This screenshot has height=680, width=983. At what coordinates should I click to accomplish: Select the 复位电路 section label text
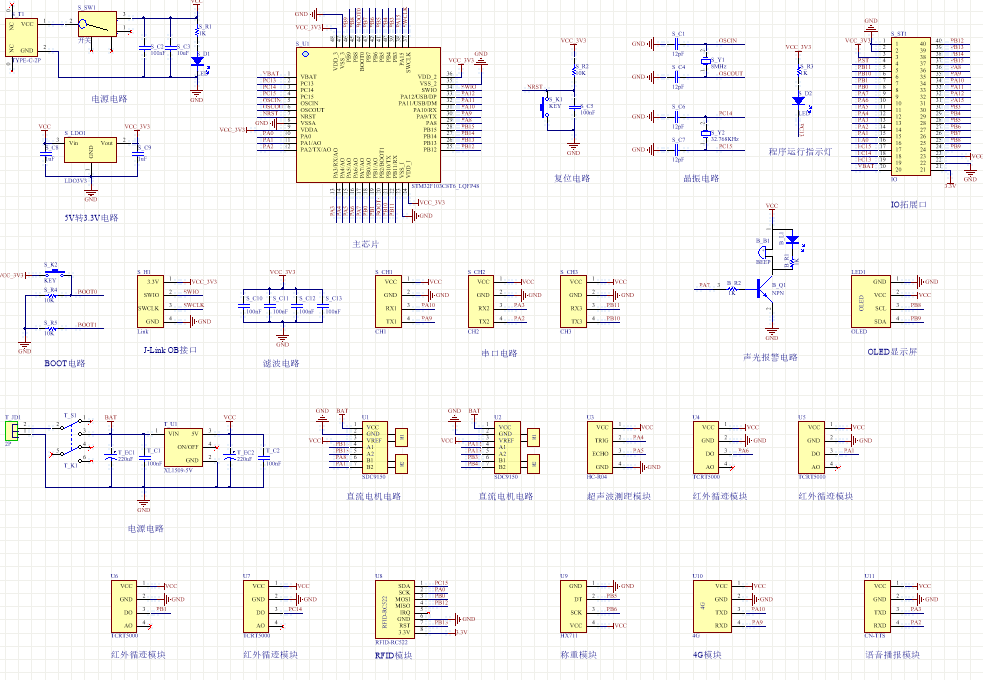(572, 178)
